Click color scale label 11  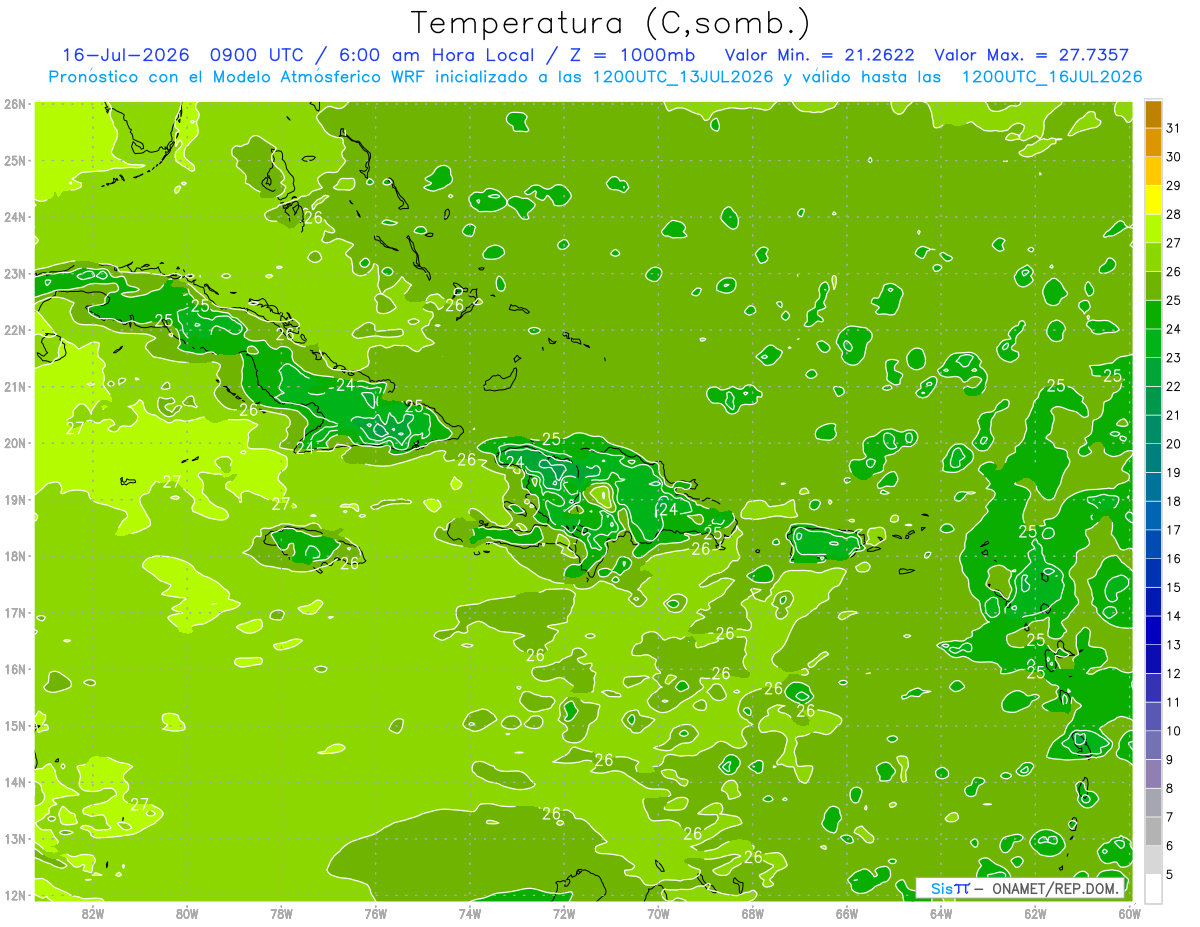click(1173, 702)
